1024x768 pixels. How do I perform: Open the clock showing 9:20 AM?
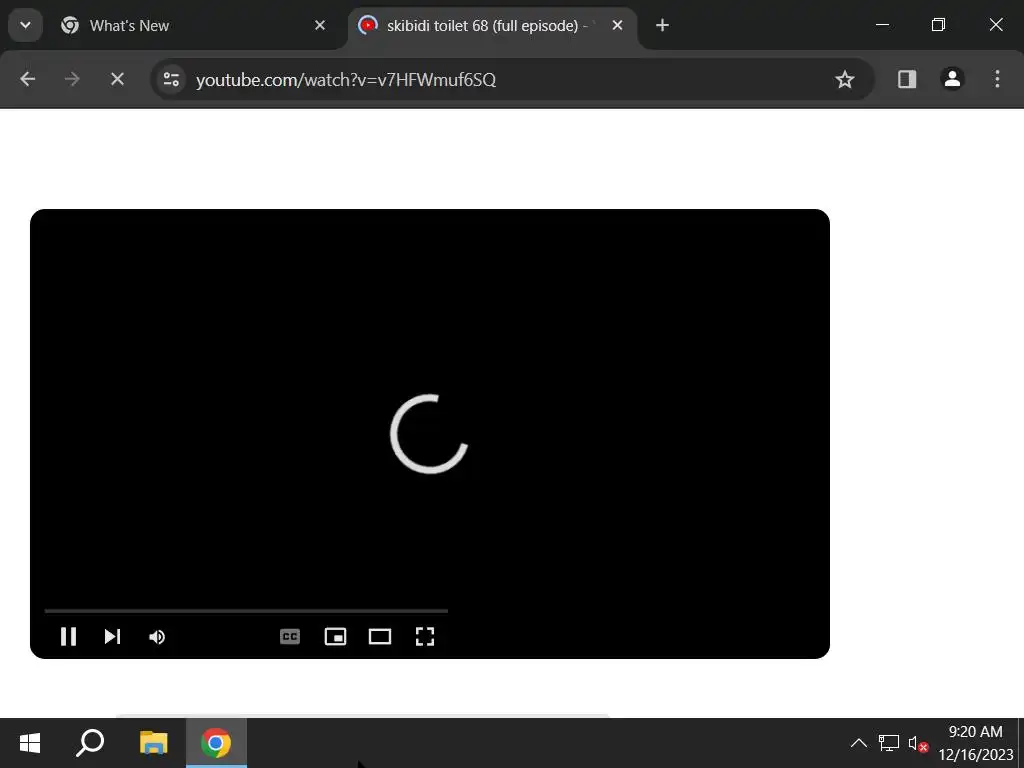coord(976,743)
